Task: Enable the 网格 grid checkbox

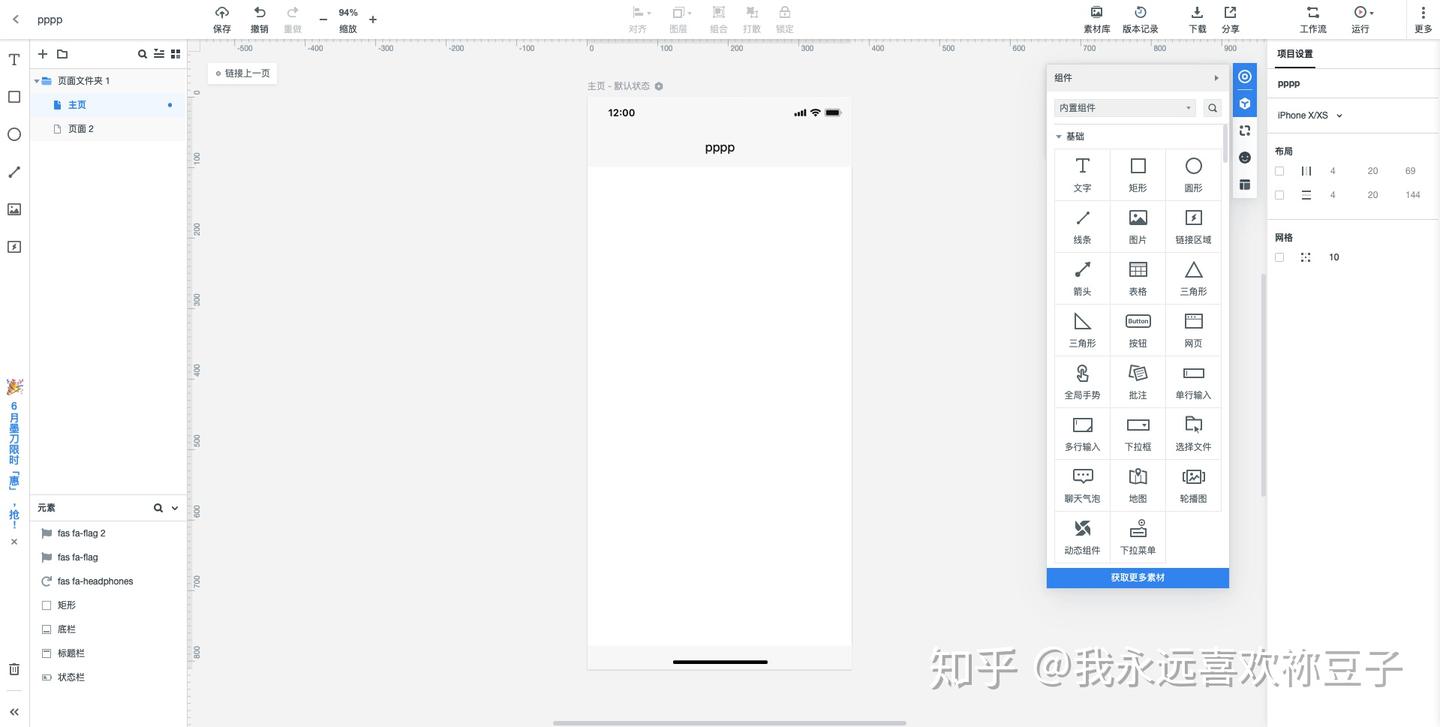Action: tap(1279, 257)
